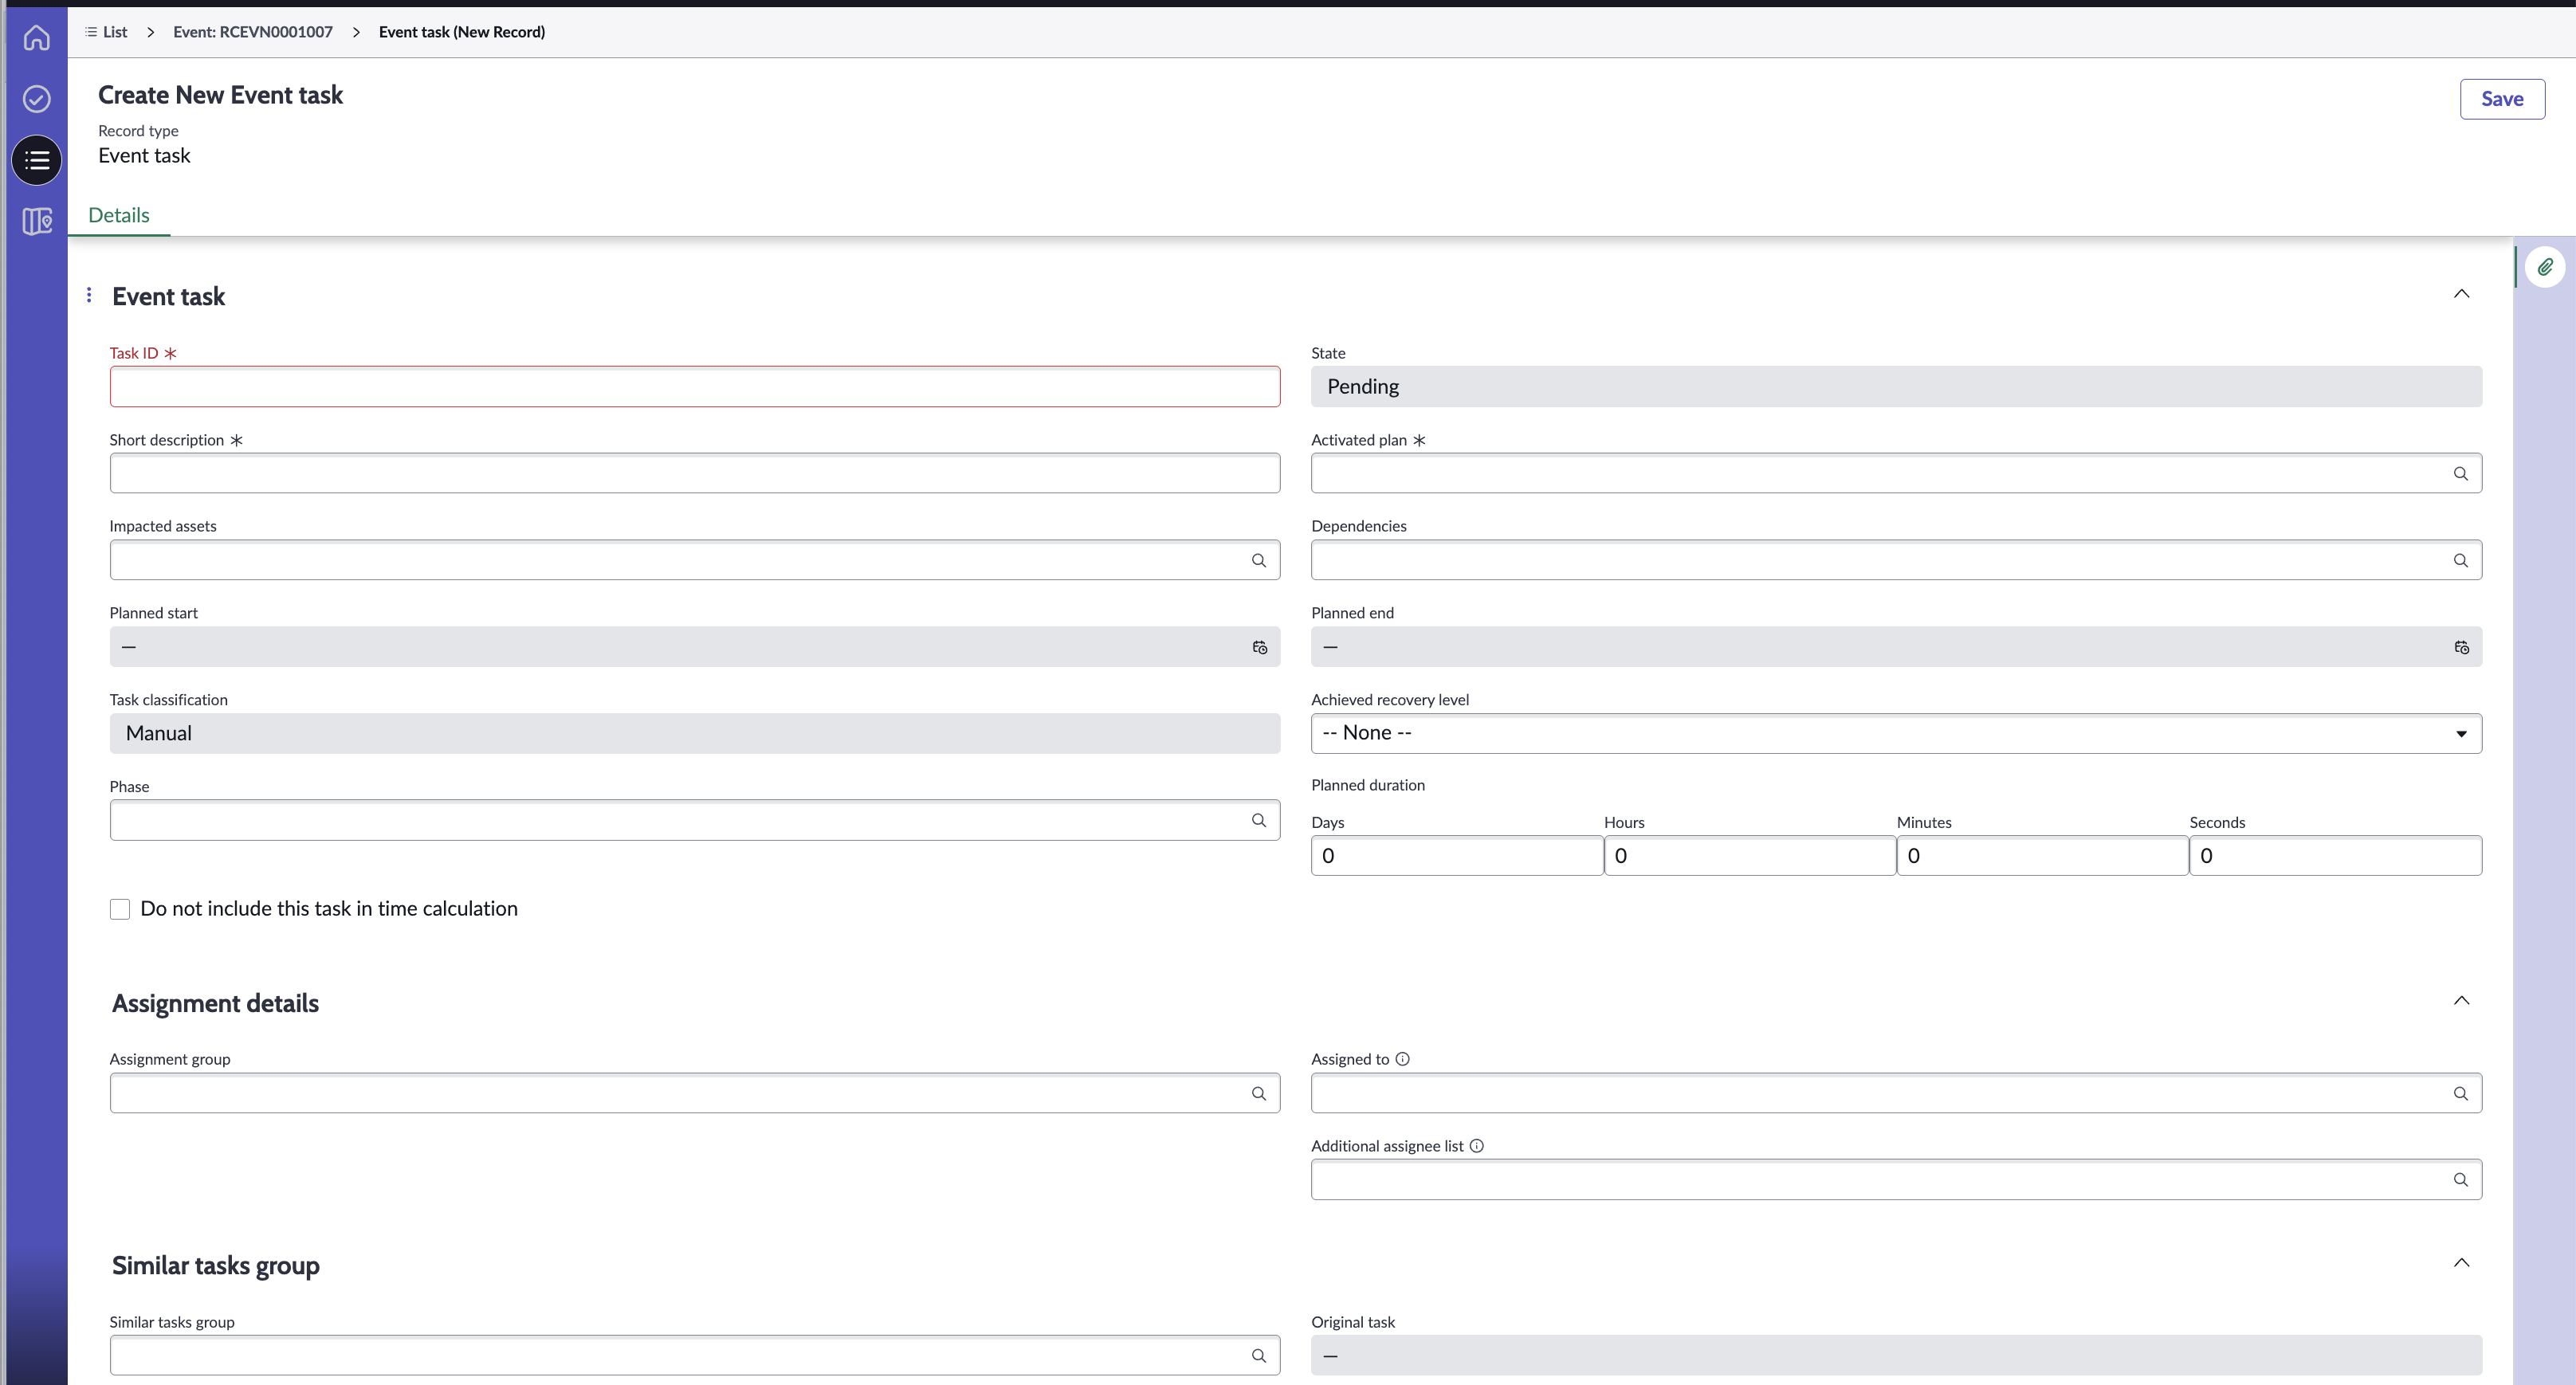Screen dimensions: 2576x1385
Task: Go to List breadcrumb link
Action: tap(115, 32)
